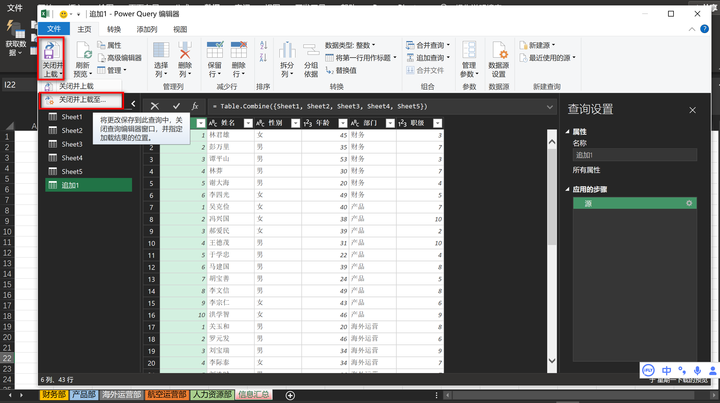Image resolution: width=720 pixels, height=403 pixels.
Task: Open Merge Queries (合并查询) dropdown
Action: coord(428,45)
